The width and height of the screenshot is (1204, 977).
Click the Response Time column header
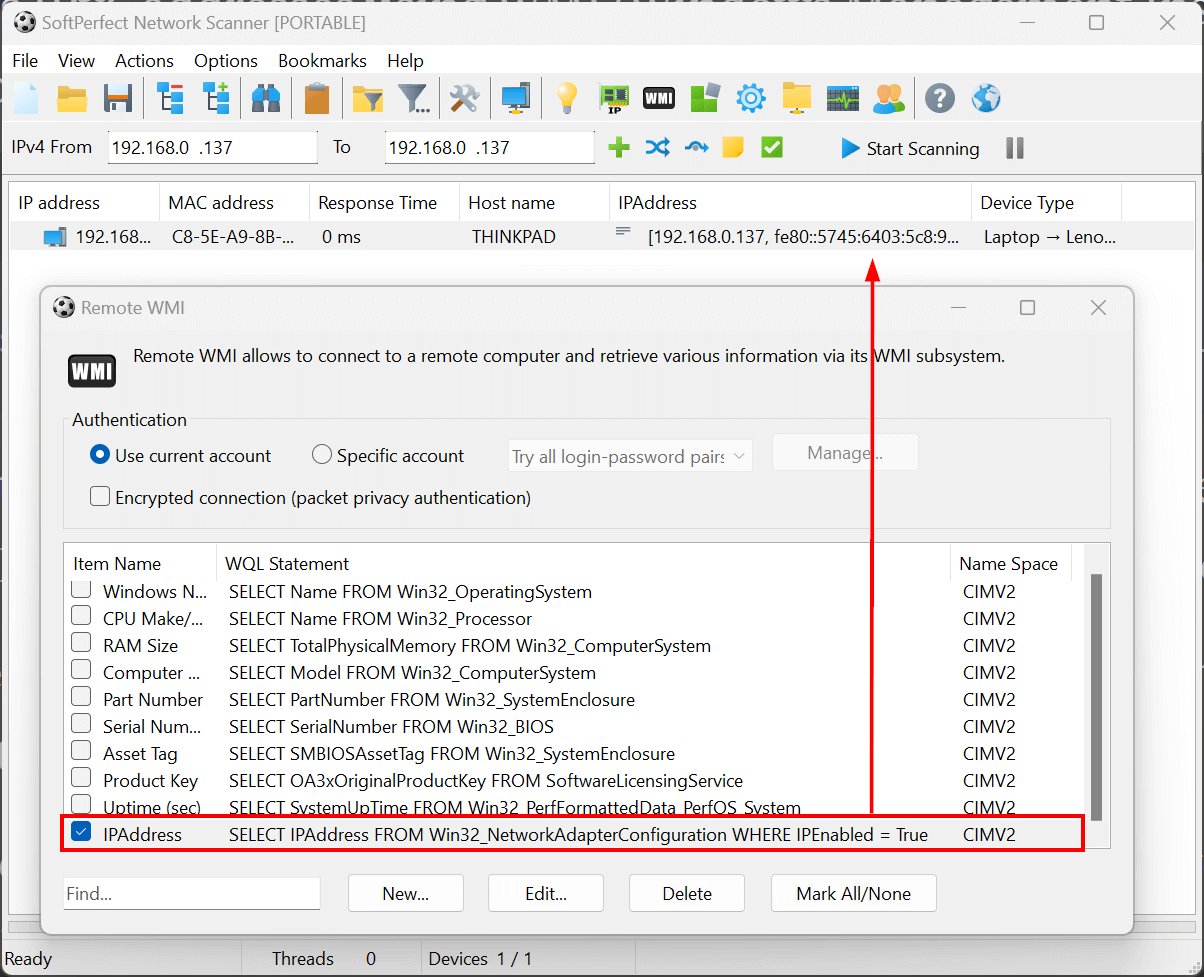click(x=384, y=202)
